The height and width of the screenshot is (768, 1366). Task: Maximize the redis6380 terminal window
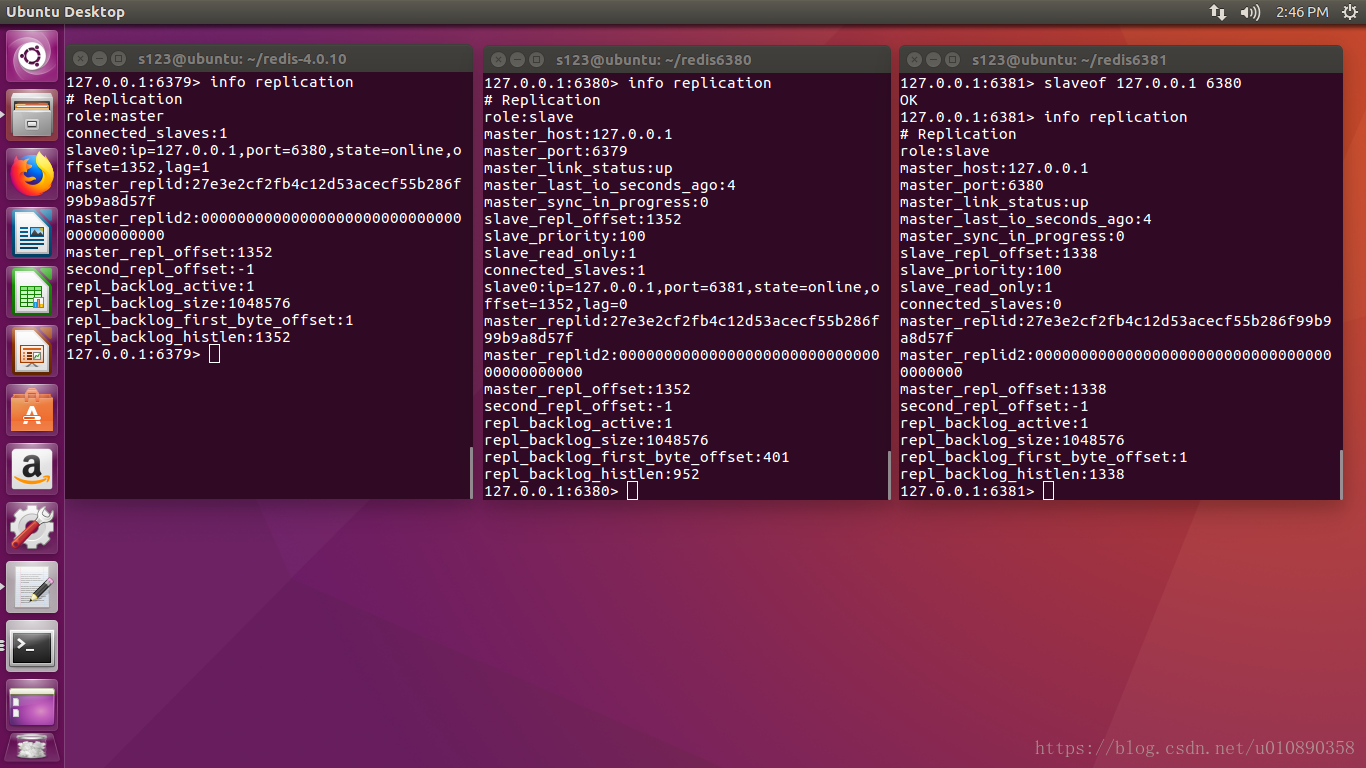click(536, 59)
